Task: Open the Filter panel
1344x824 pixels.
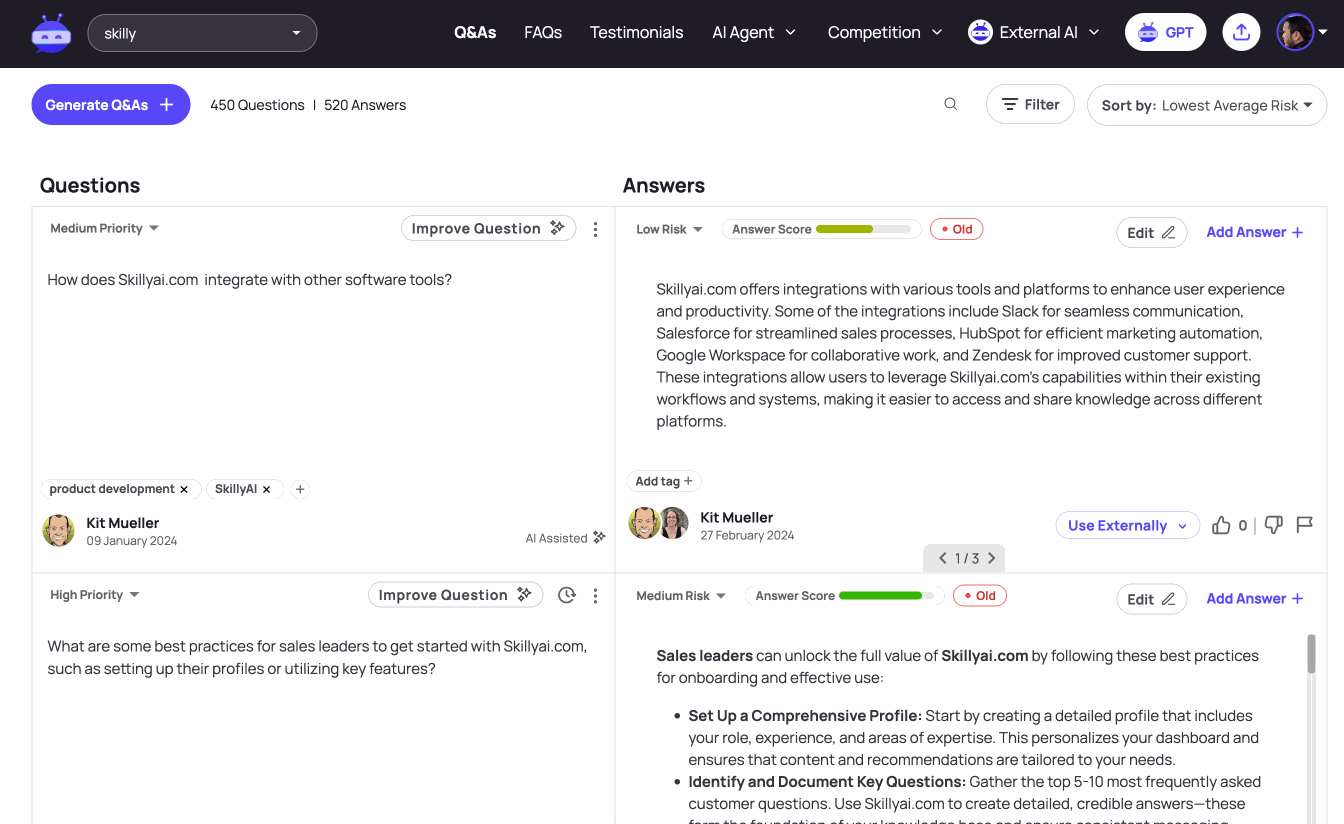Action: pyautogui.click(x=1030, y=104)
